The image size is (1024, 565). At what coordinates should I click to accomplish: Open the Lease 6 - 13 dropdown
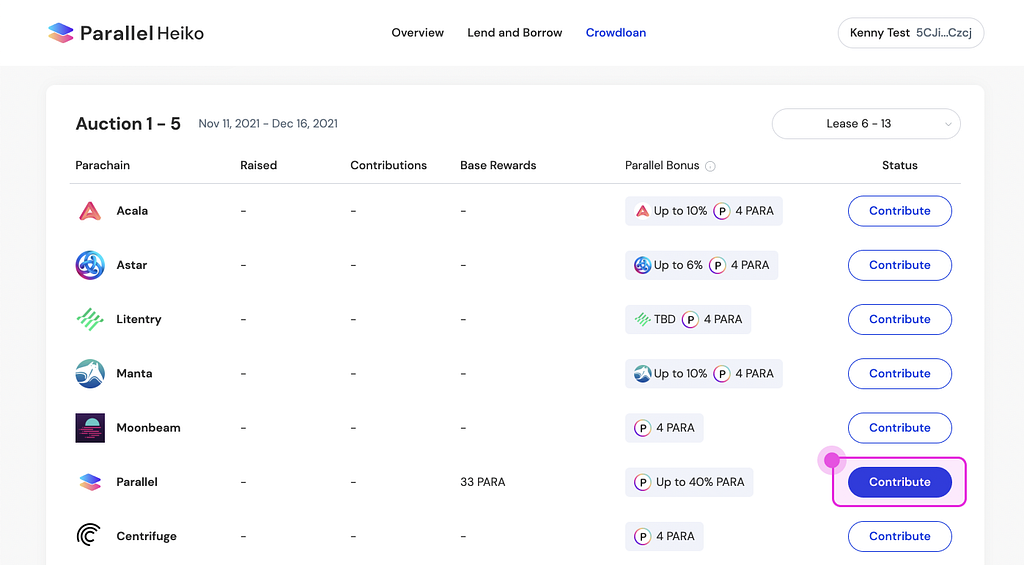(x=866, y=124)
